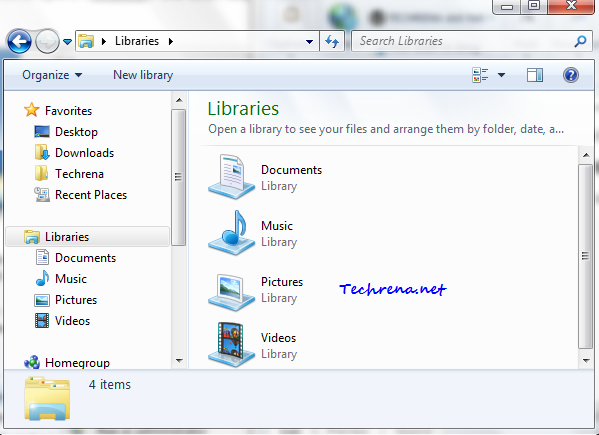Viewport: 599px width, 435px height.
Task: Expand the recent pages arrow beside Forward
Action: 68,41
